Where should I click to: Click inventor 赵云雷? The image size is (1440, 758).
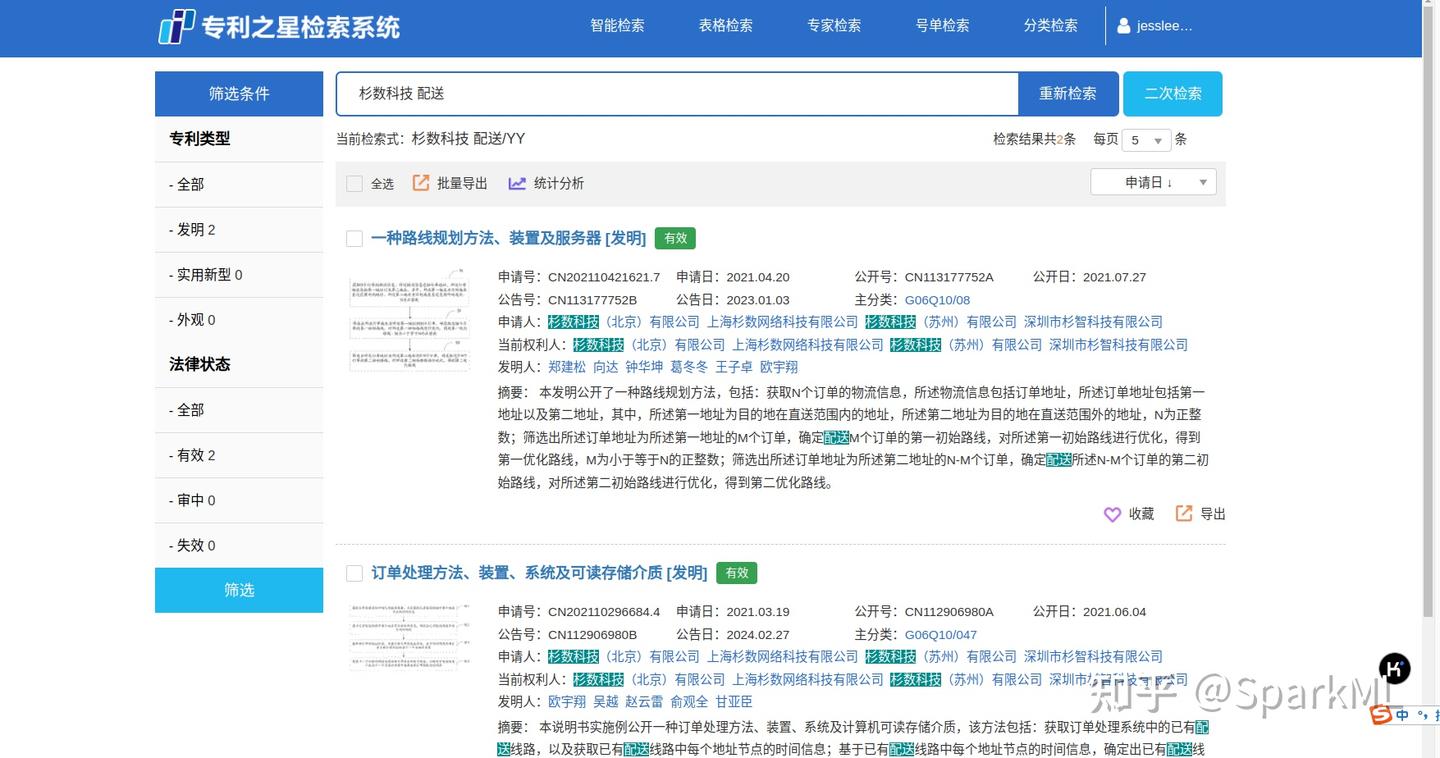[x=644, y=702]
